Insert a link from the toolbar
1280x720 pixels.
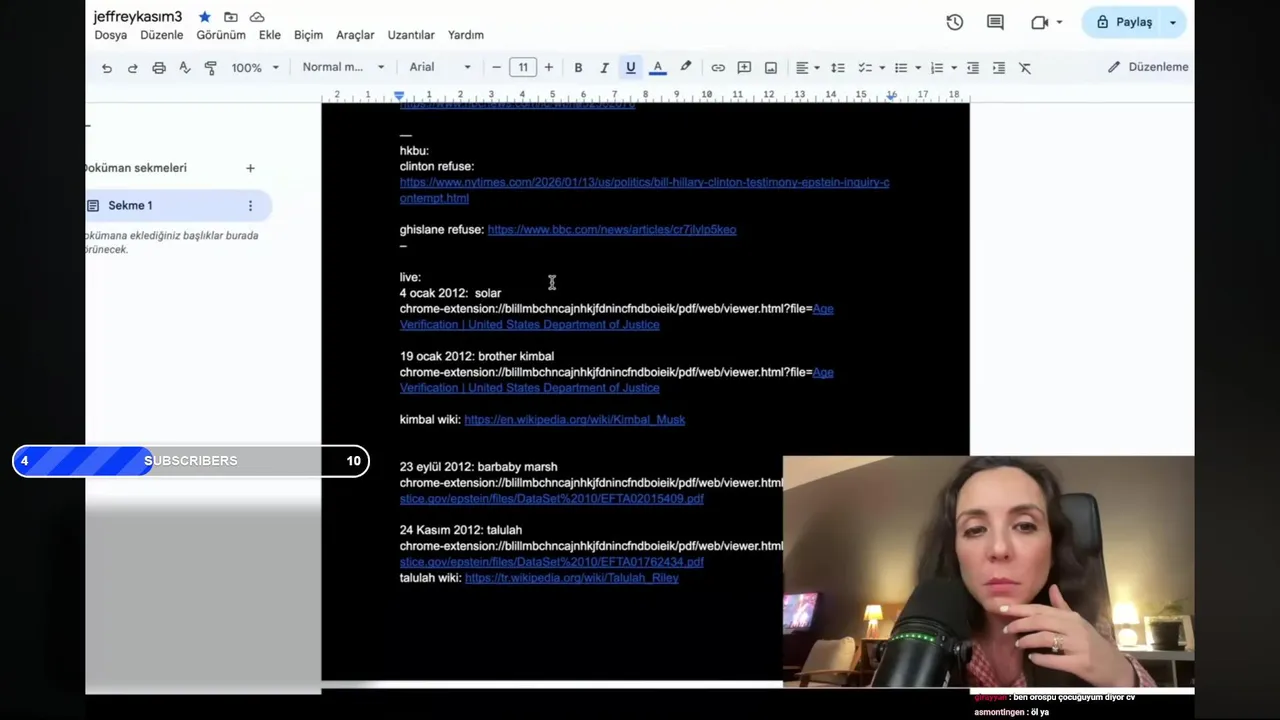point(718,67)
